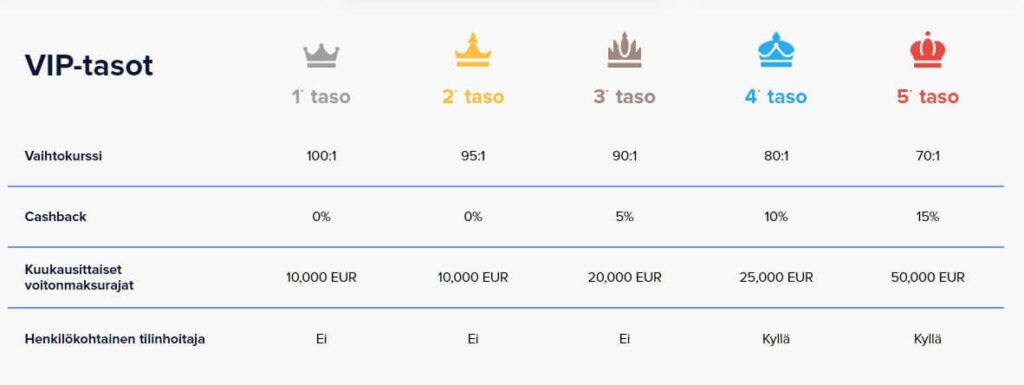The height and width of the screenshot is (385, 1024).
Task: Click the 70:1 exchange rate value
Action: pos(928,157)
